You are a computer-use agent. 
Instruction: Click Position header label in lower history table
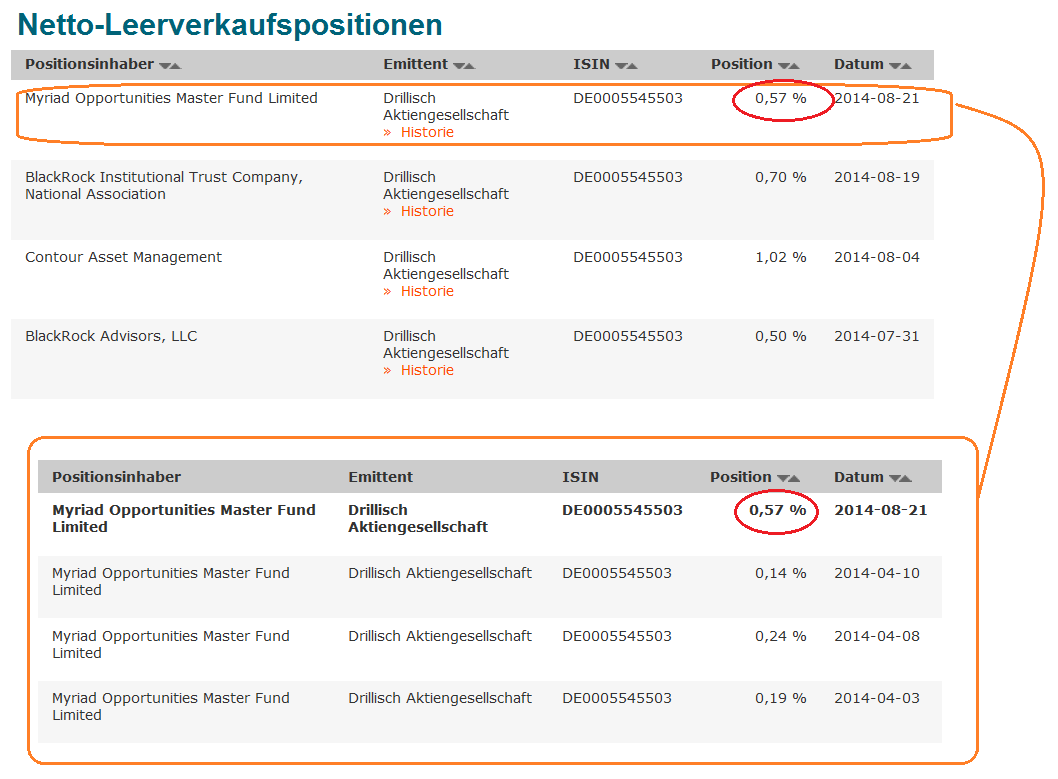(x=741, y=477)
